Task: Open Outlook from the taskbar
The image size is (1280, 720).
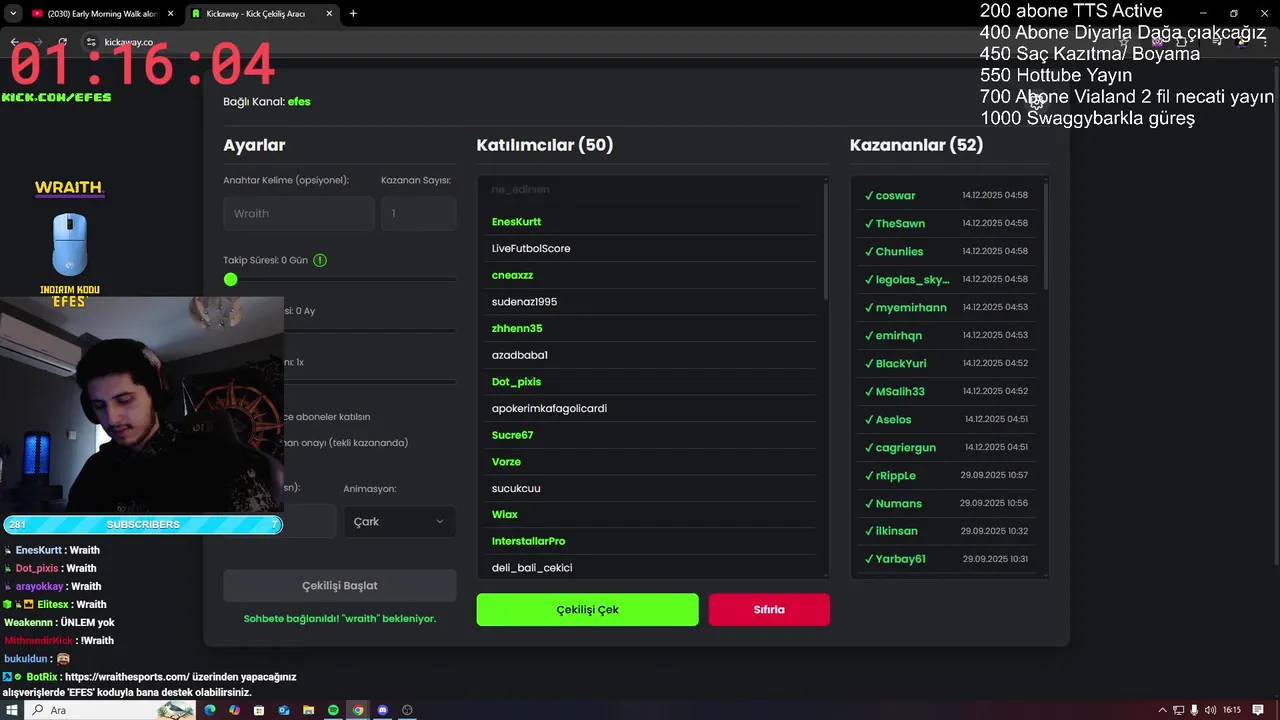Action: coord(284,710)
